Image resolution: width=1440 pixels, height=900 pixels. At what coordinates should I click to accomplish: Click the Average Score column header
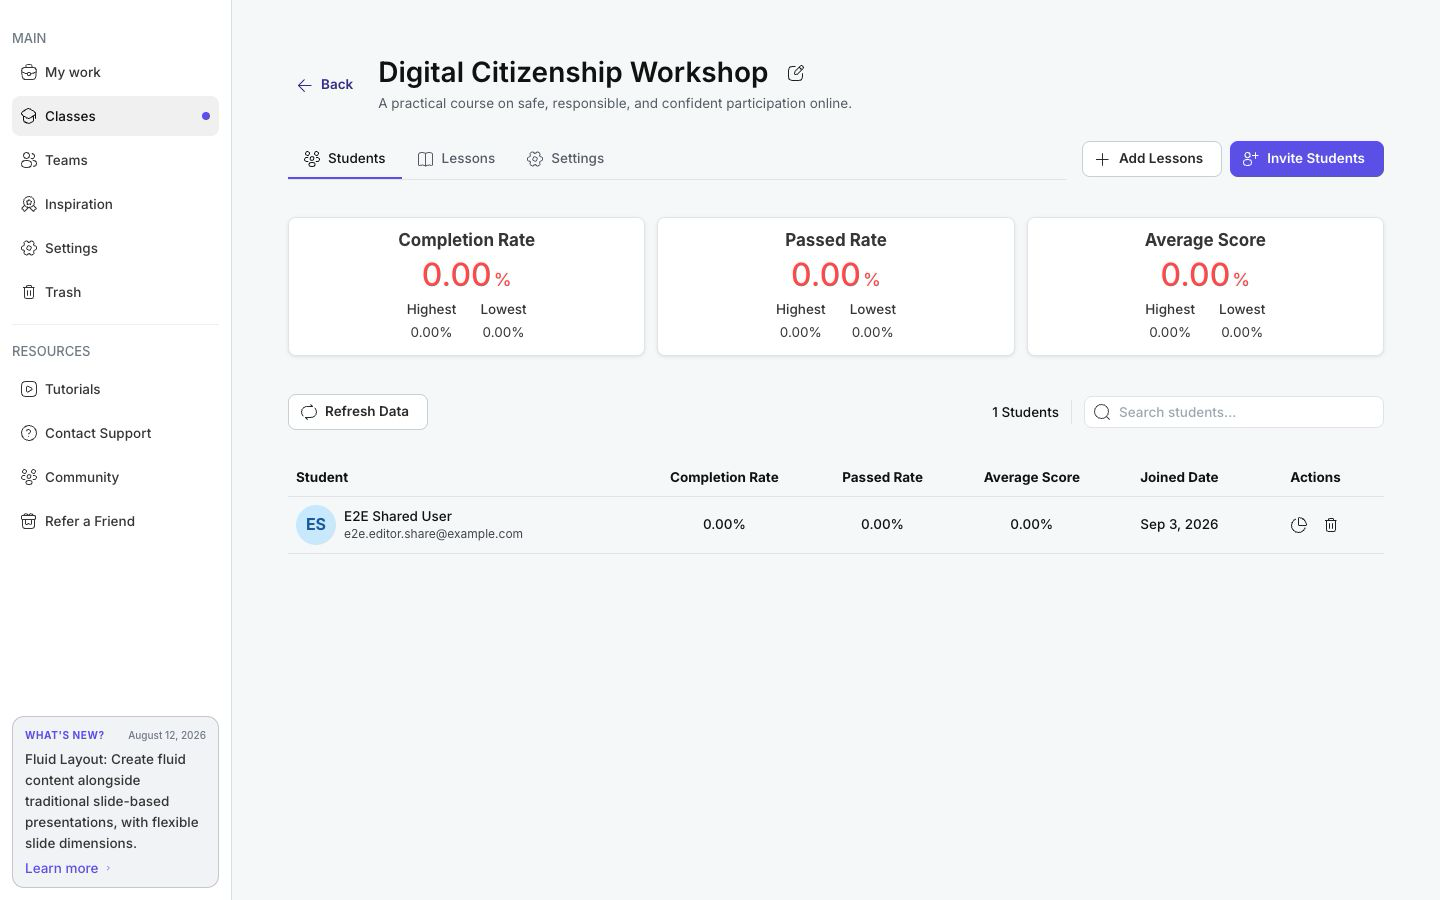[x=1031, y=477]
